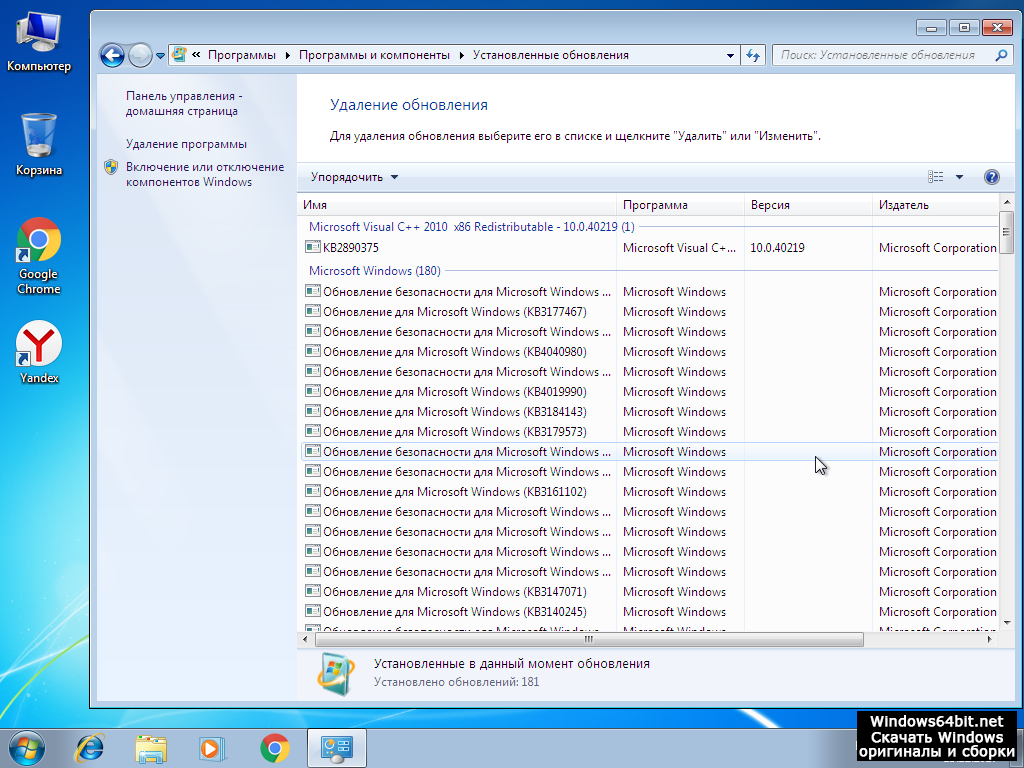Open Включение или отключение компонентов Windows
Image resolution: width=1024 pixels, height=768 pixels.
pos(204,175)
